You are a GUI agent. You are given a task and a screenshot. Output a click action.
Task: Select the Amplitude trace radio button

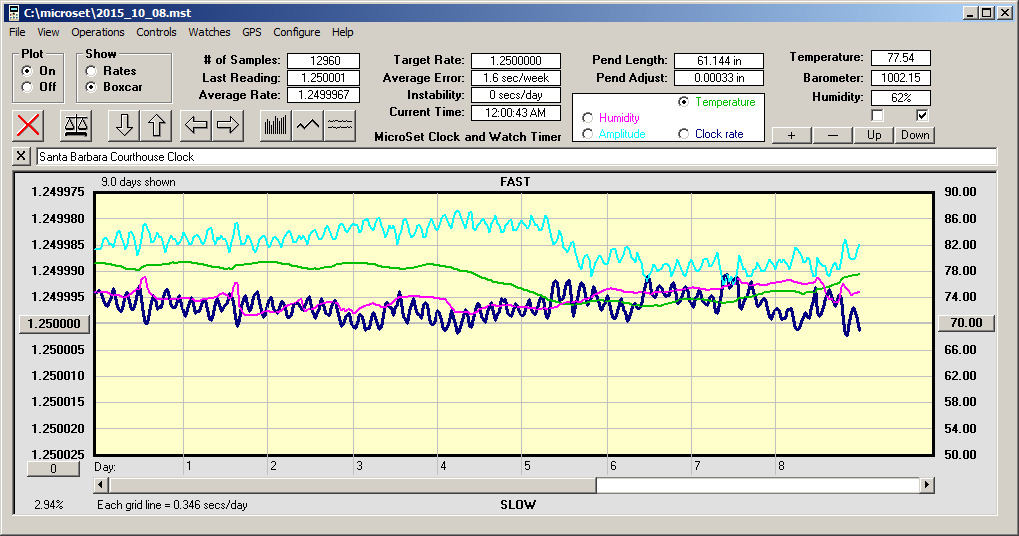pos(587,134)
